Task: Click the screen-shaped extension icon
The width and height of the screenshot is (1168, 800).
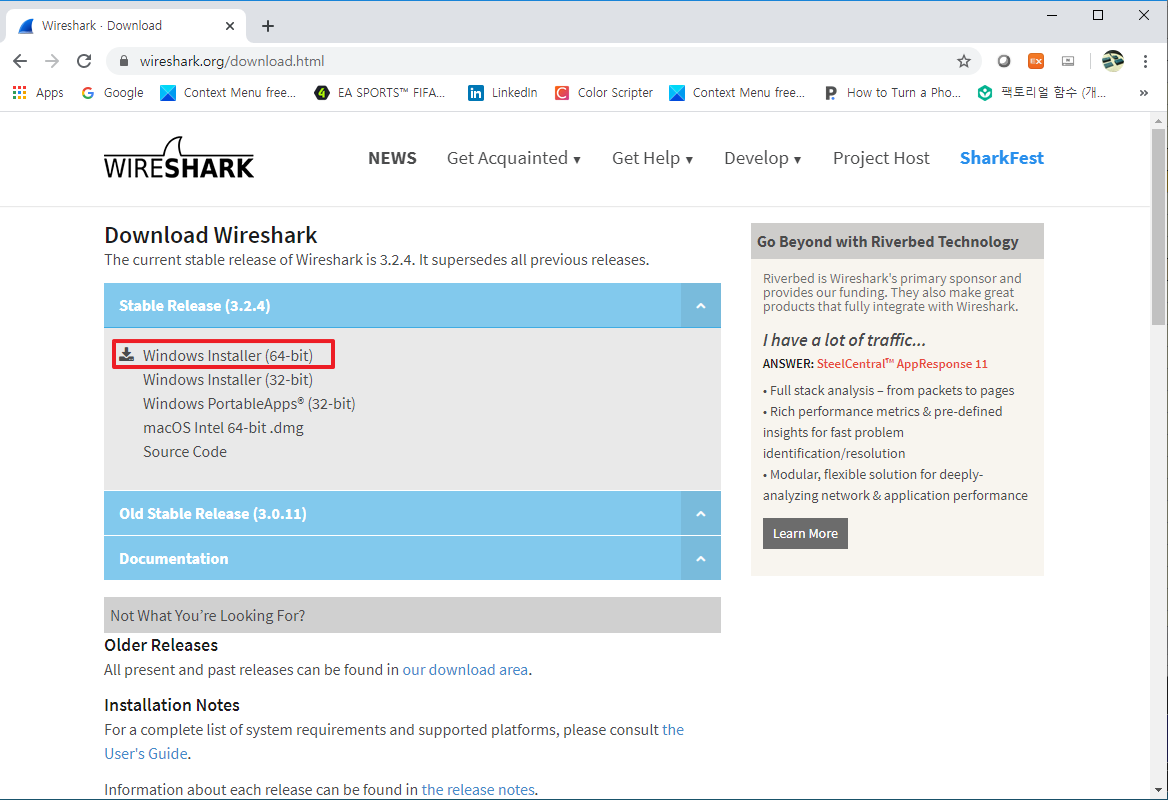Action: point(1068,61)
